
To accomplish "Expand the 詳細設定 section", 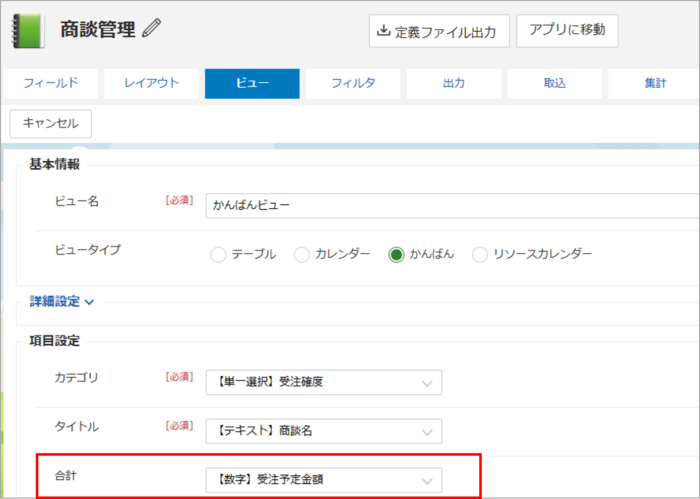I will pyautogui.click(x=62, y=302).
